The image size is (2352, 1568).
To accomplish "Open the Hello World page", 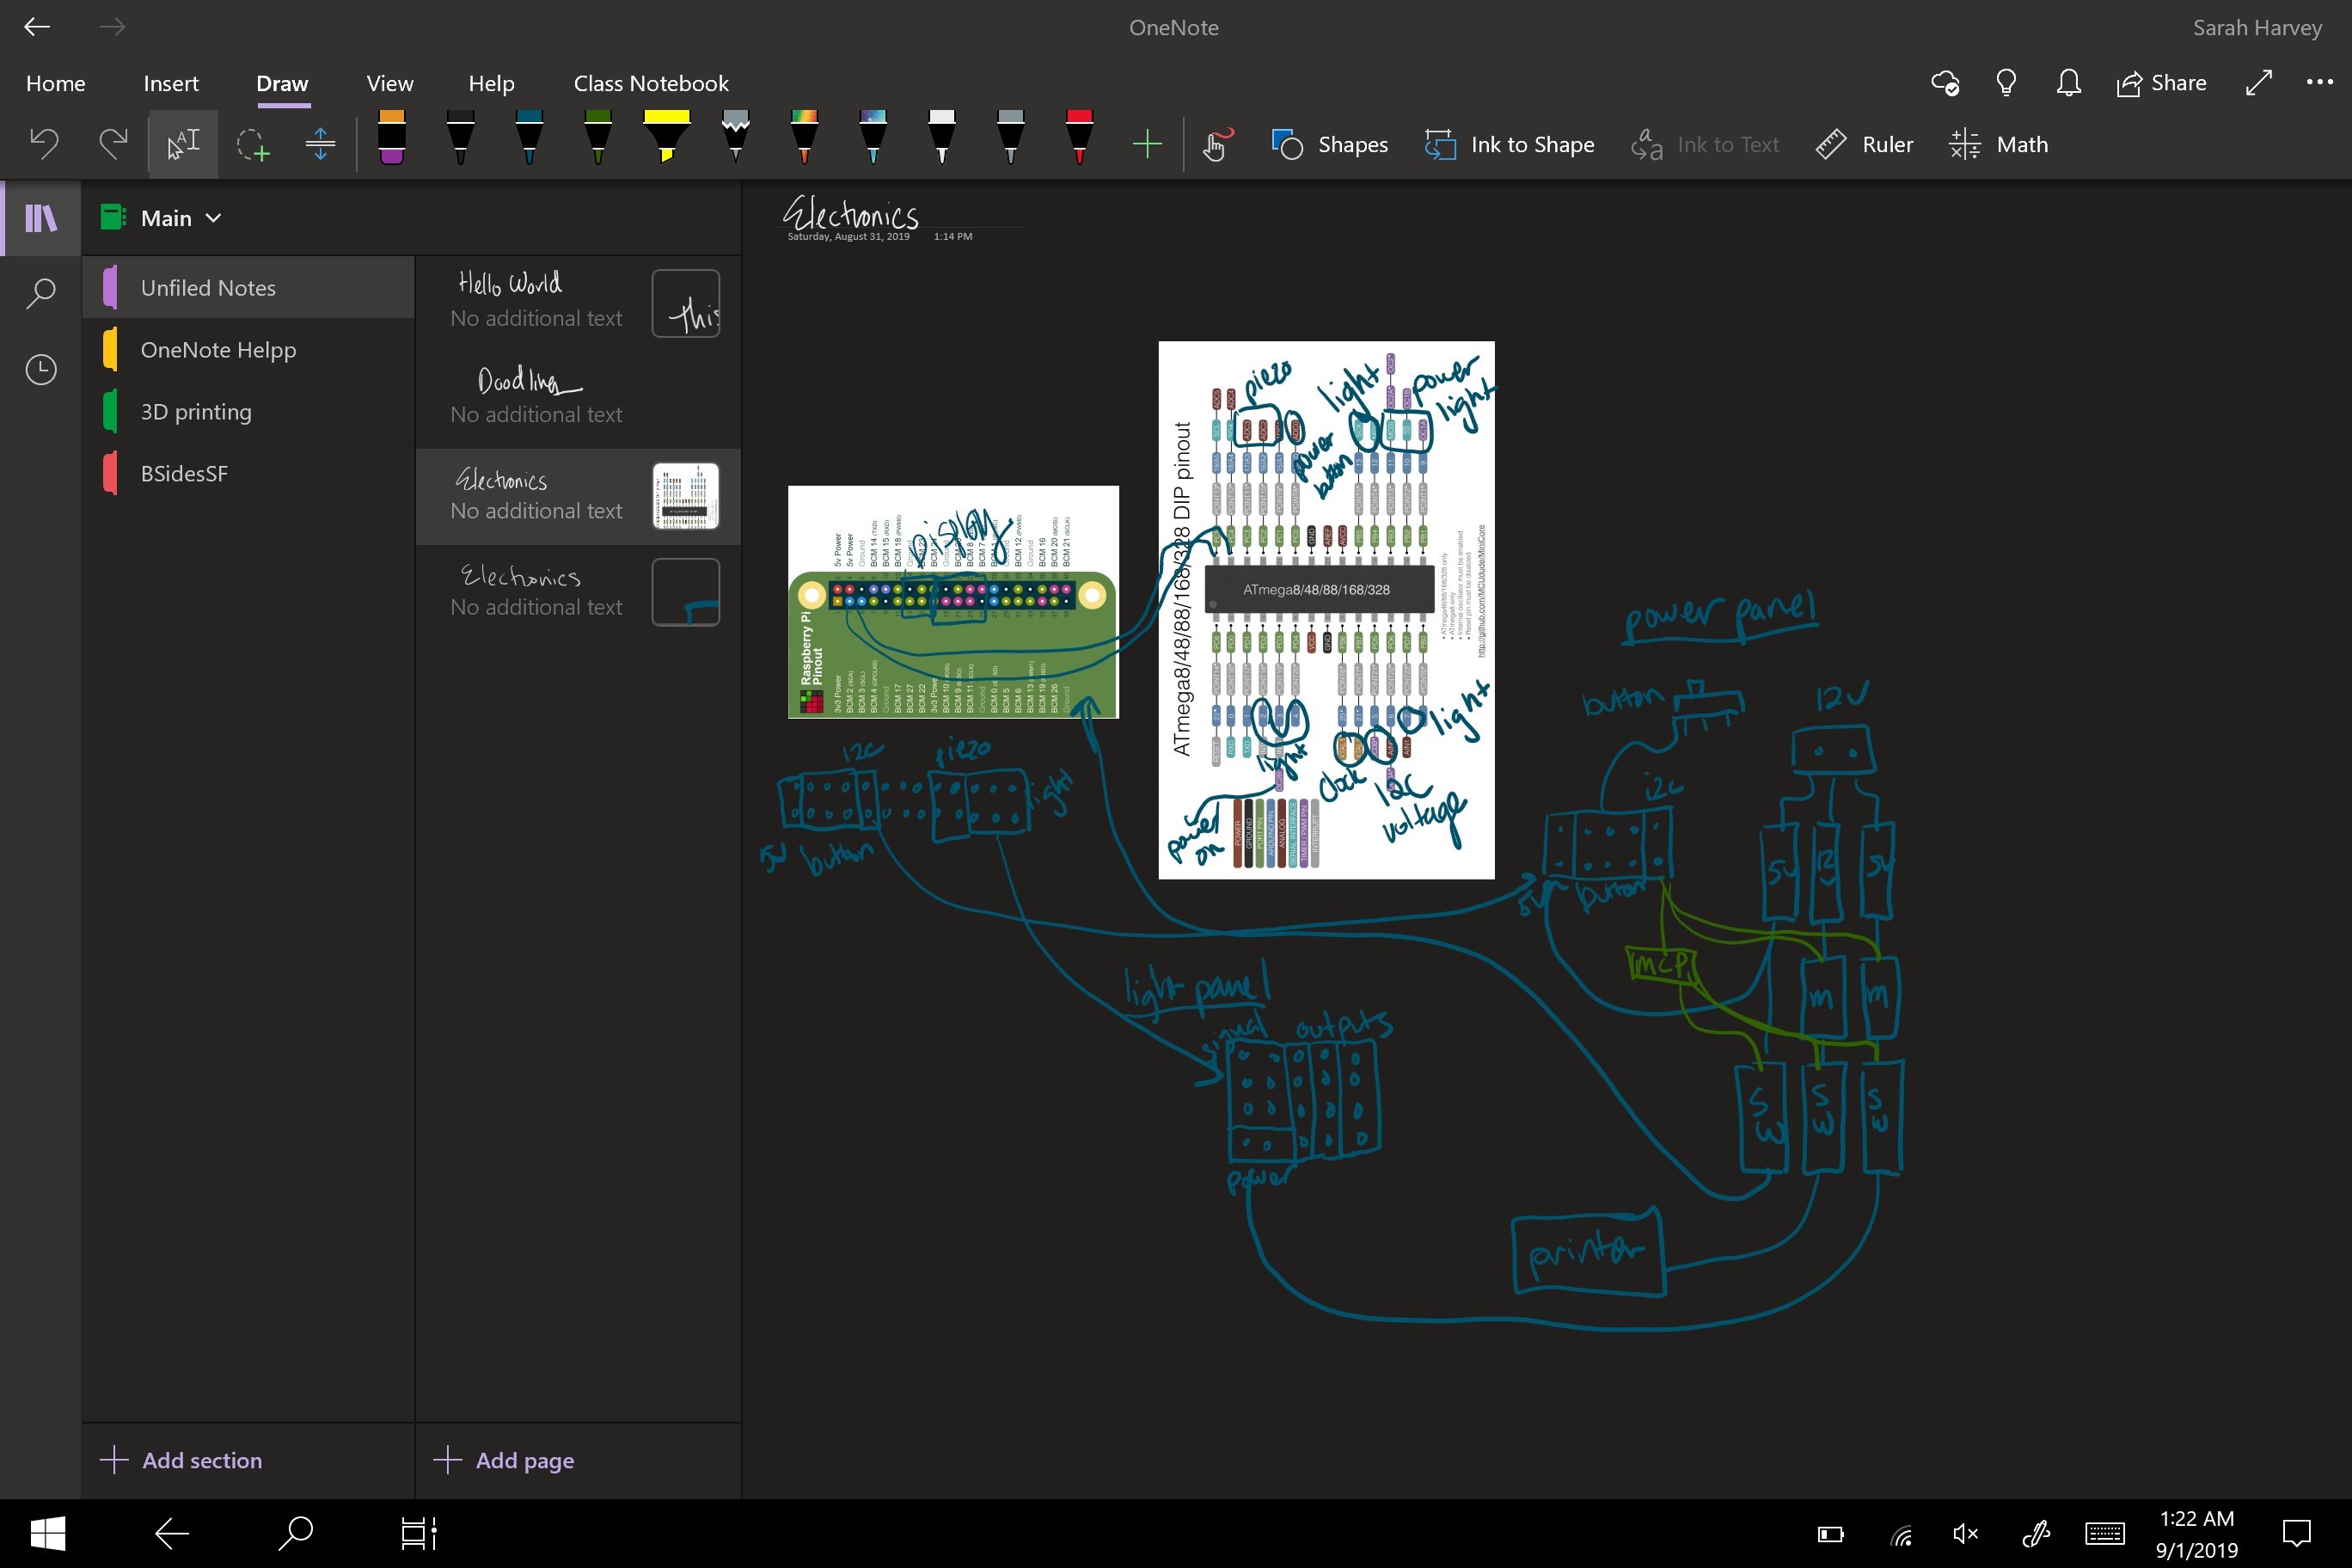I will (x=578, y=303).
